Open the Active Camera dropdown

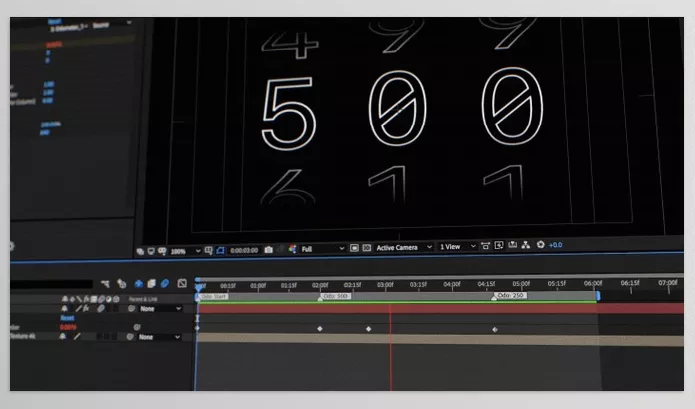(x=403, y=247)
